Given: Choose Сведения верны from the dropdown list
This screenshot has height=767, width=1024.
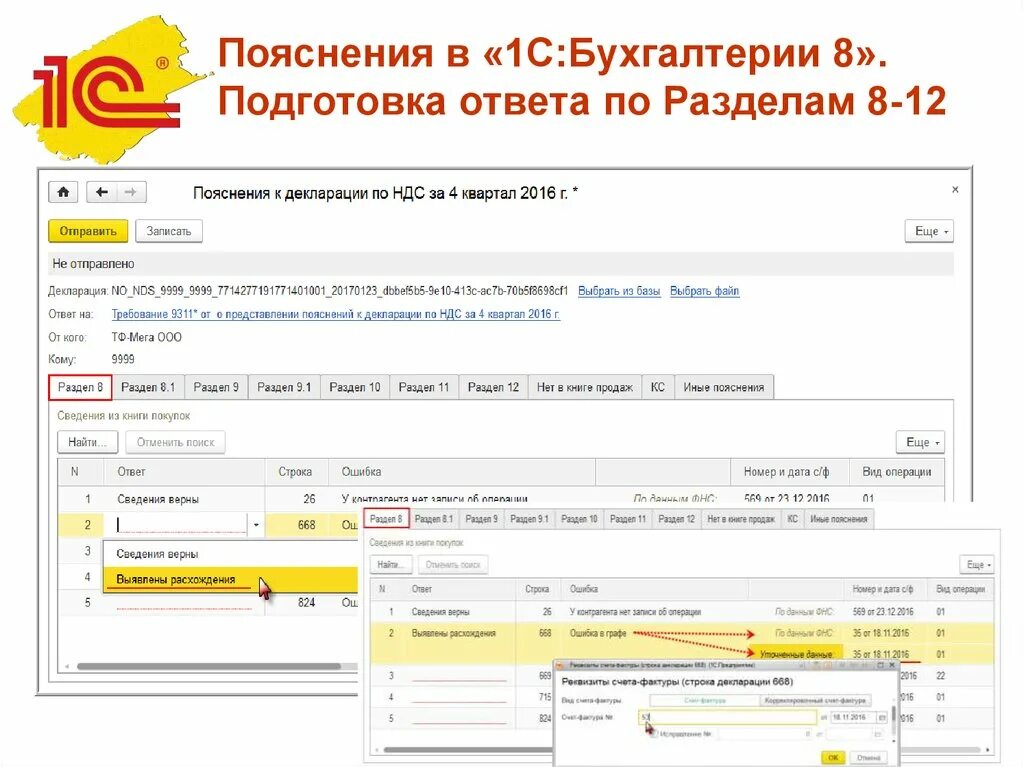Looking at the screenshot, I should [x=230, y=554].
